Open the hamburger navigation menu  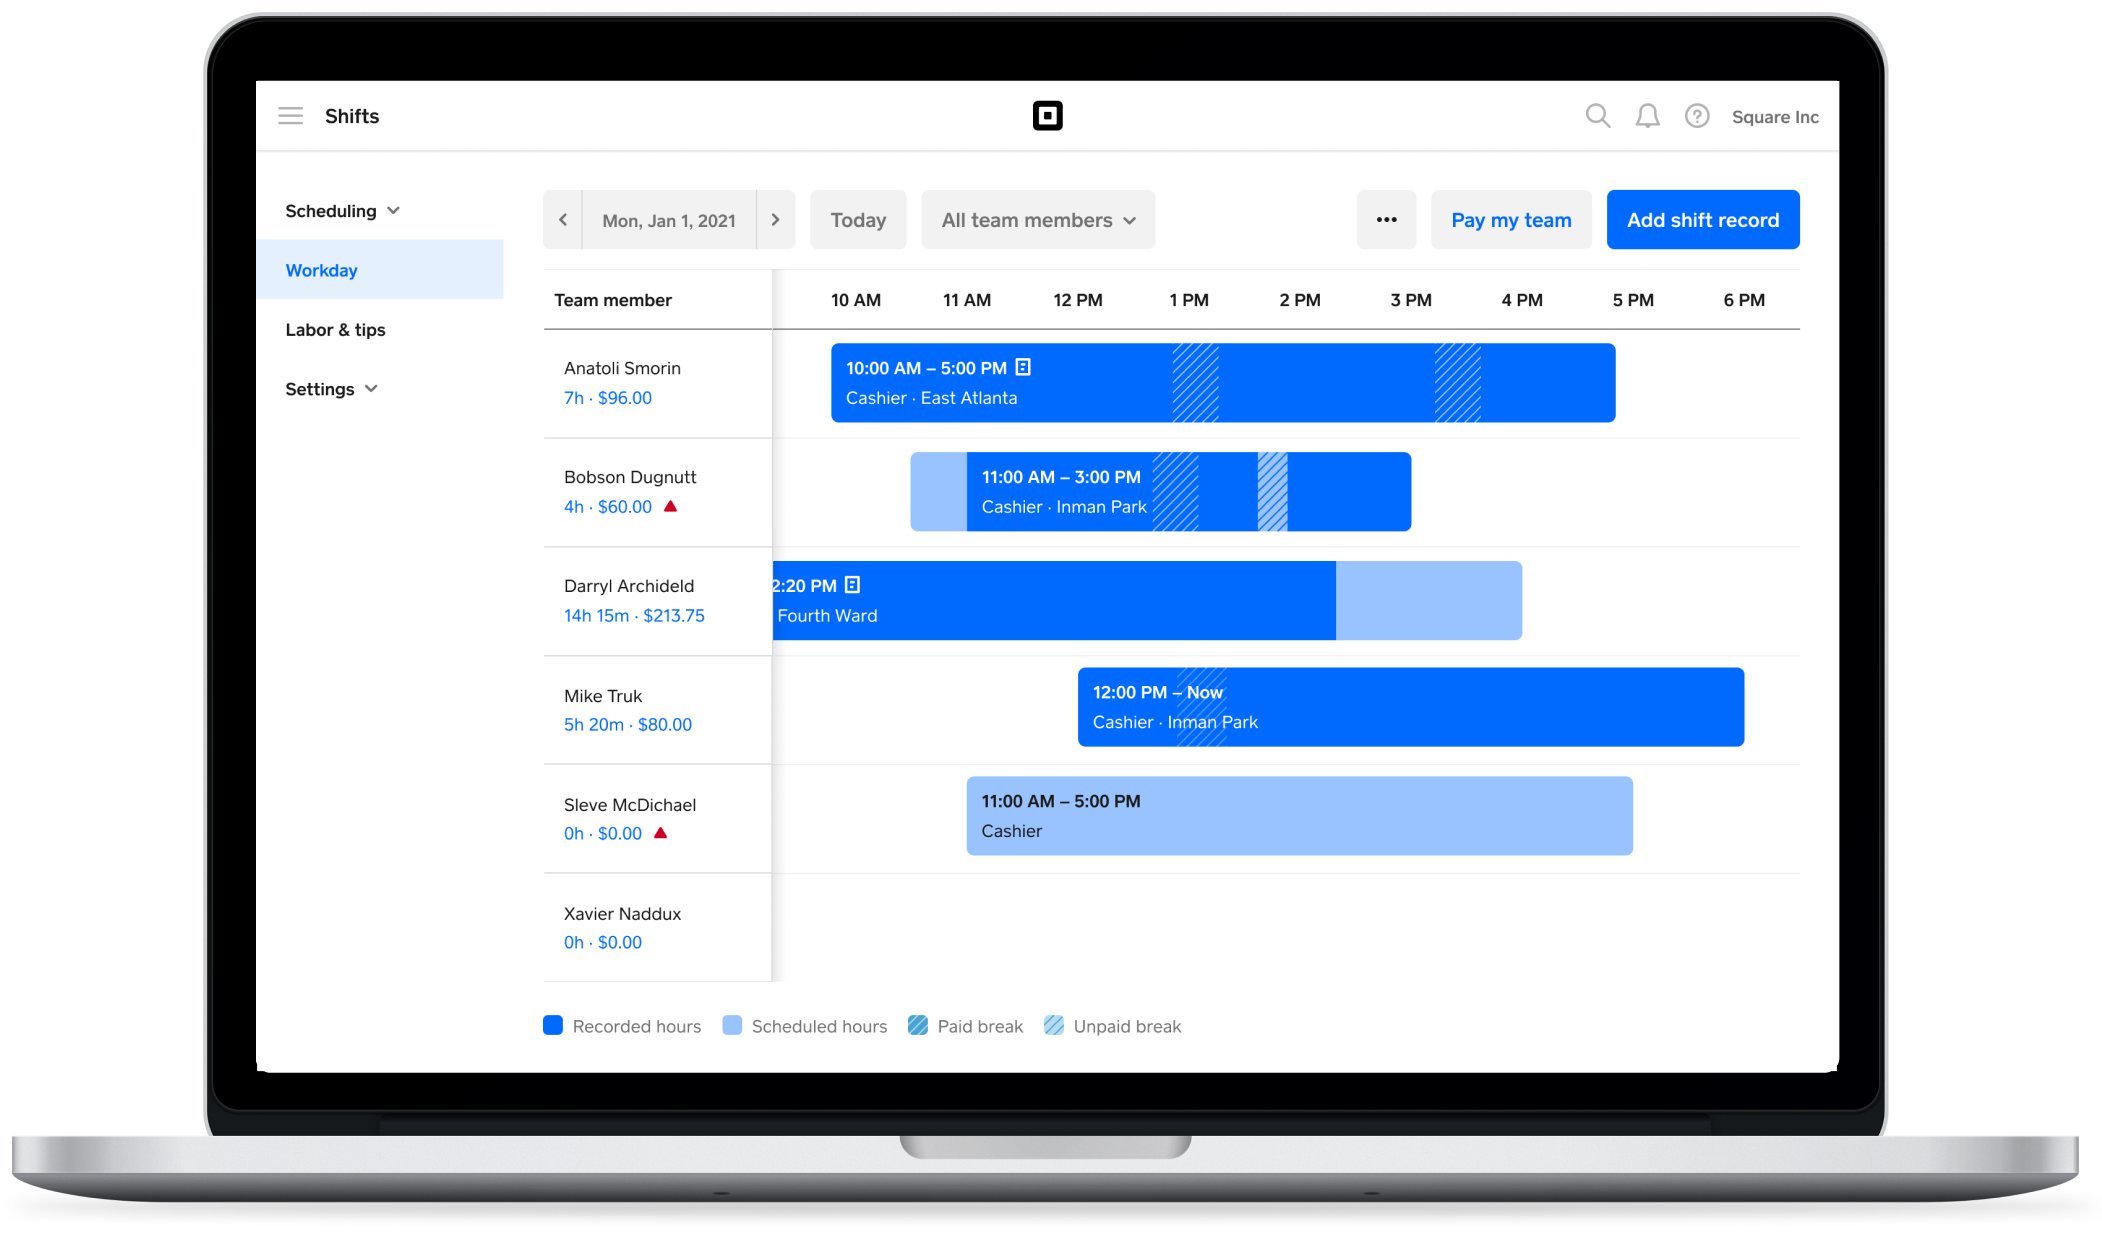coord(290,116)
